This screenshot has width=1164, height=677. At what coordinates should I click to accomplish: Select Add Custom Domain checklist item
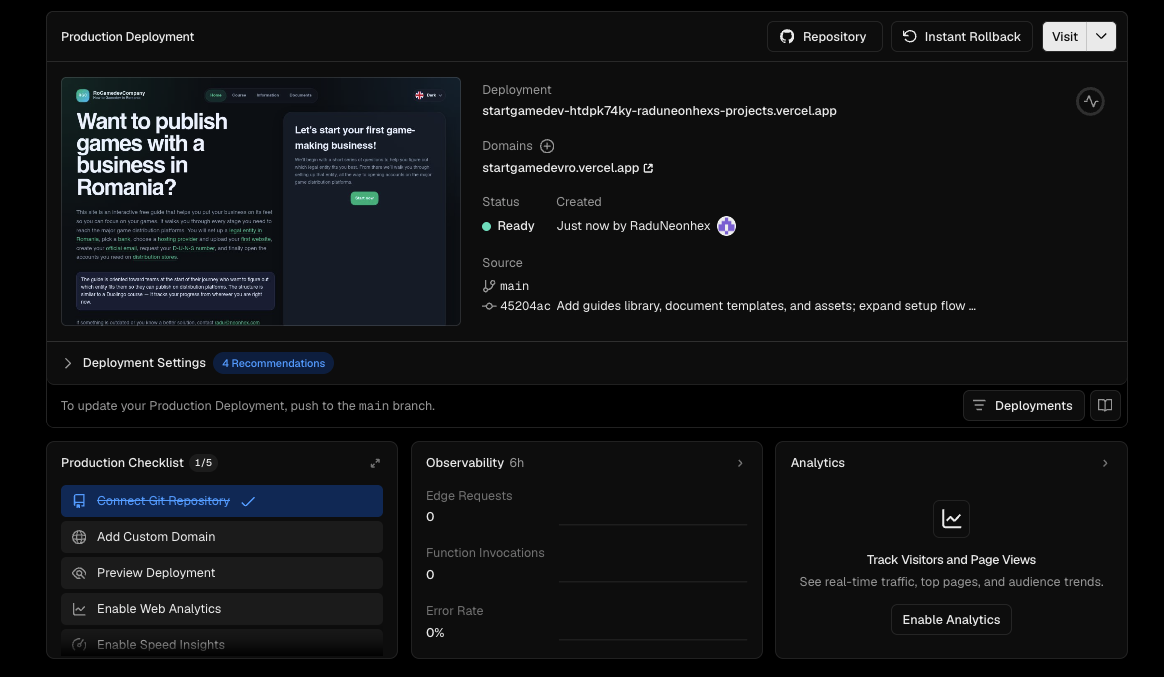pyautogui.click(x=222, y=537)
